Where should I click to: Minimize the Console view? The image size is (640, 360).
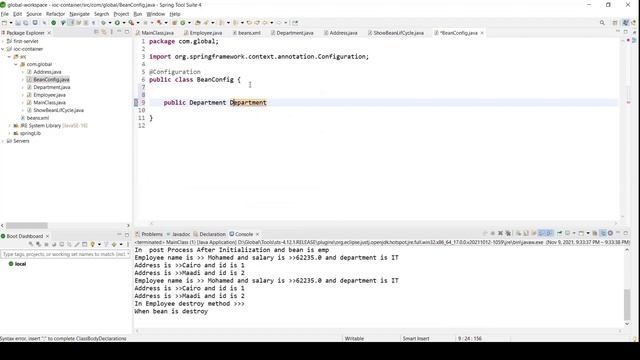click(618, 233)
